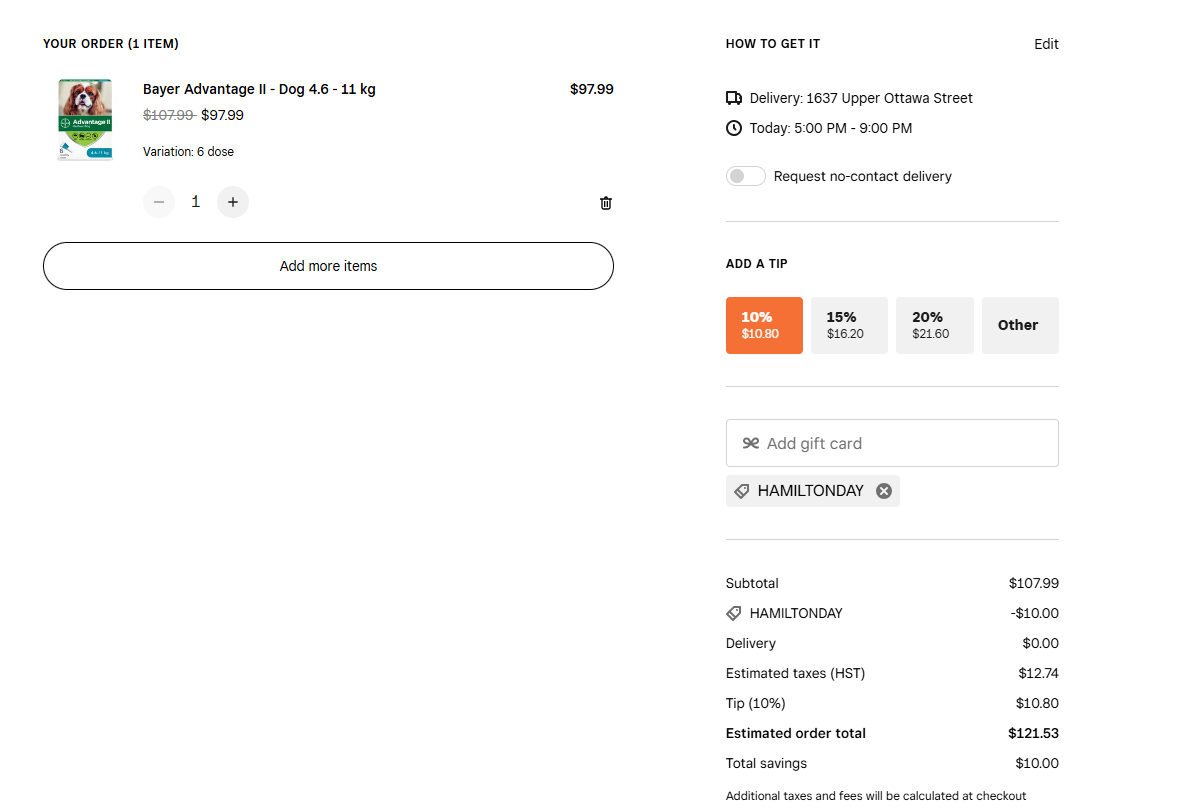The width and height of the screenshot is (1190, 811).
Task: Decrease quantity with the minus button
Action: [159, 202]
